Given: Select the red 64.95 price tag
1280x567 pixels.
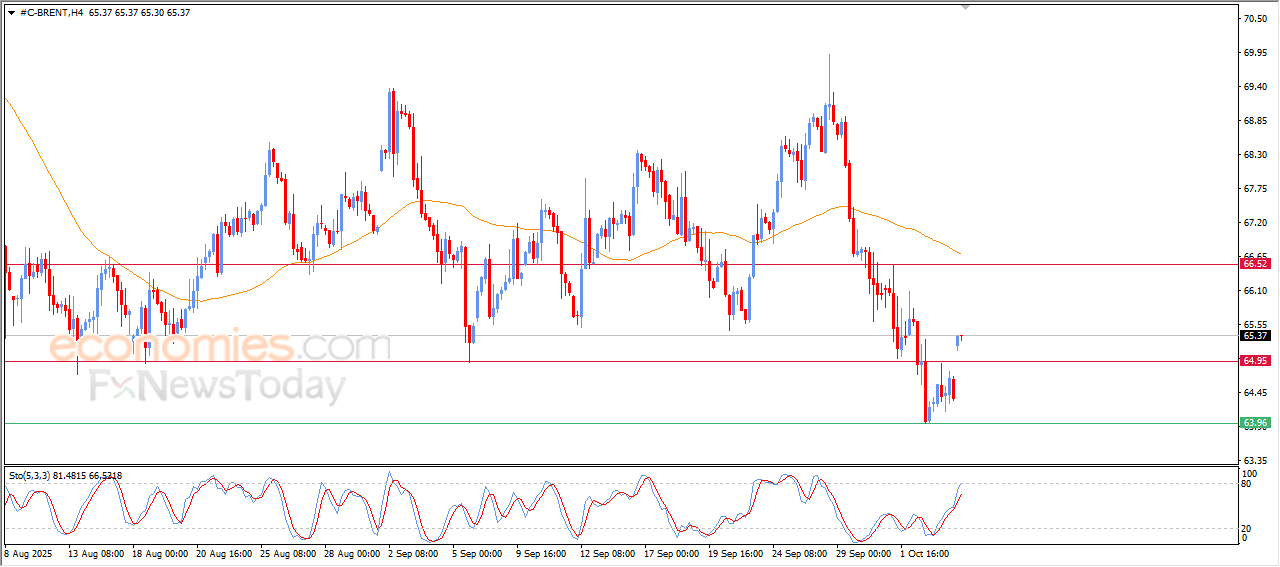Looking at the screenshot, I should click(1254, 361).
